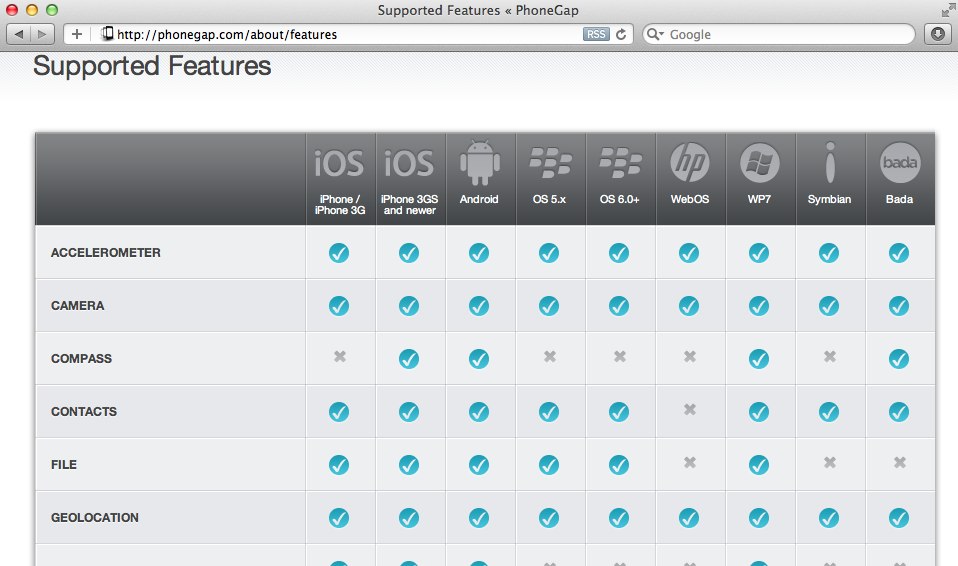Click the Bada logo
958x566 pixels.
(900, 163)
